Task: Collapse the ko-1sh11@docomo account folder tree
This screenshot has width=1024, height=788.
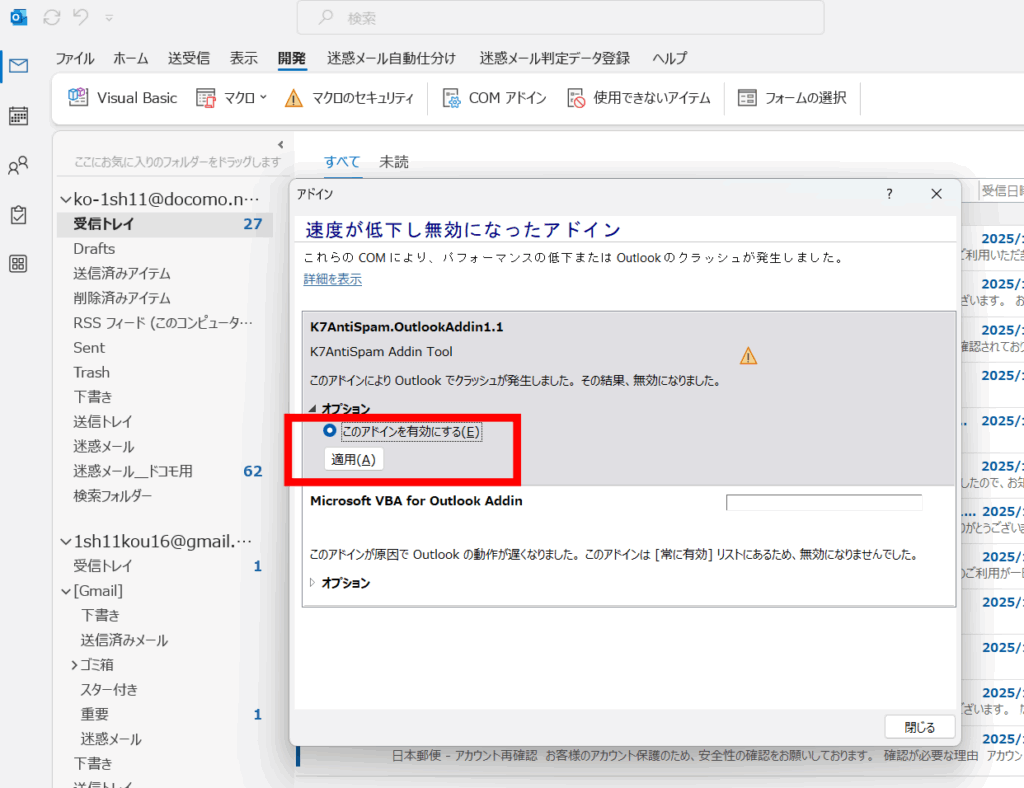Action: coord(65,199)
